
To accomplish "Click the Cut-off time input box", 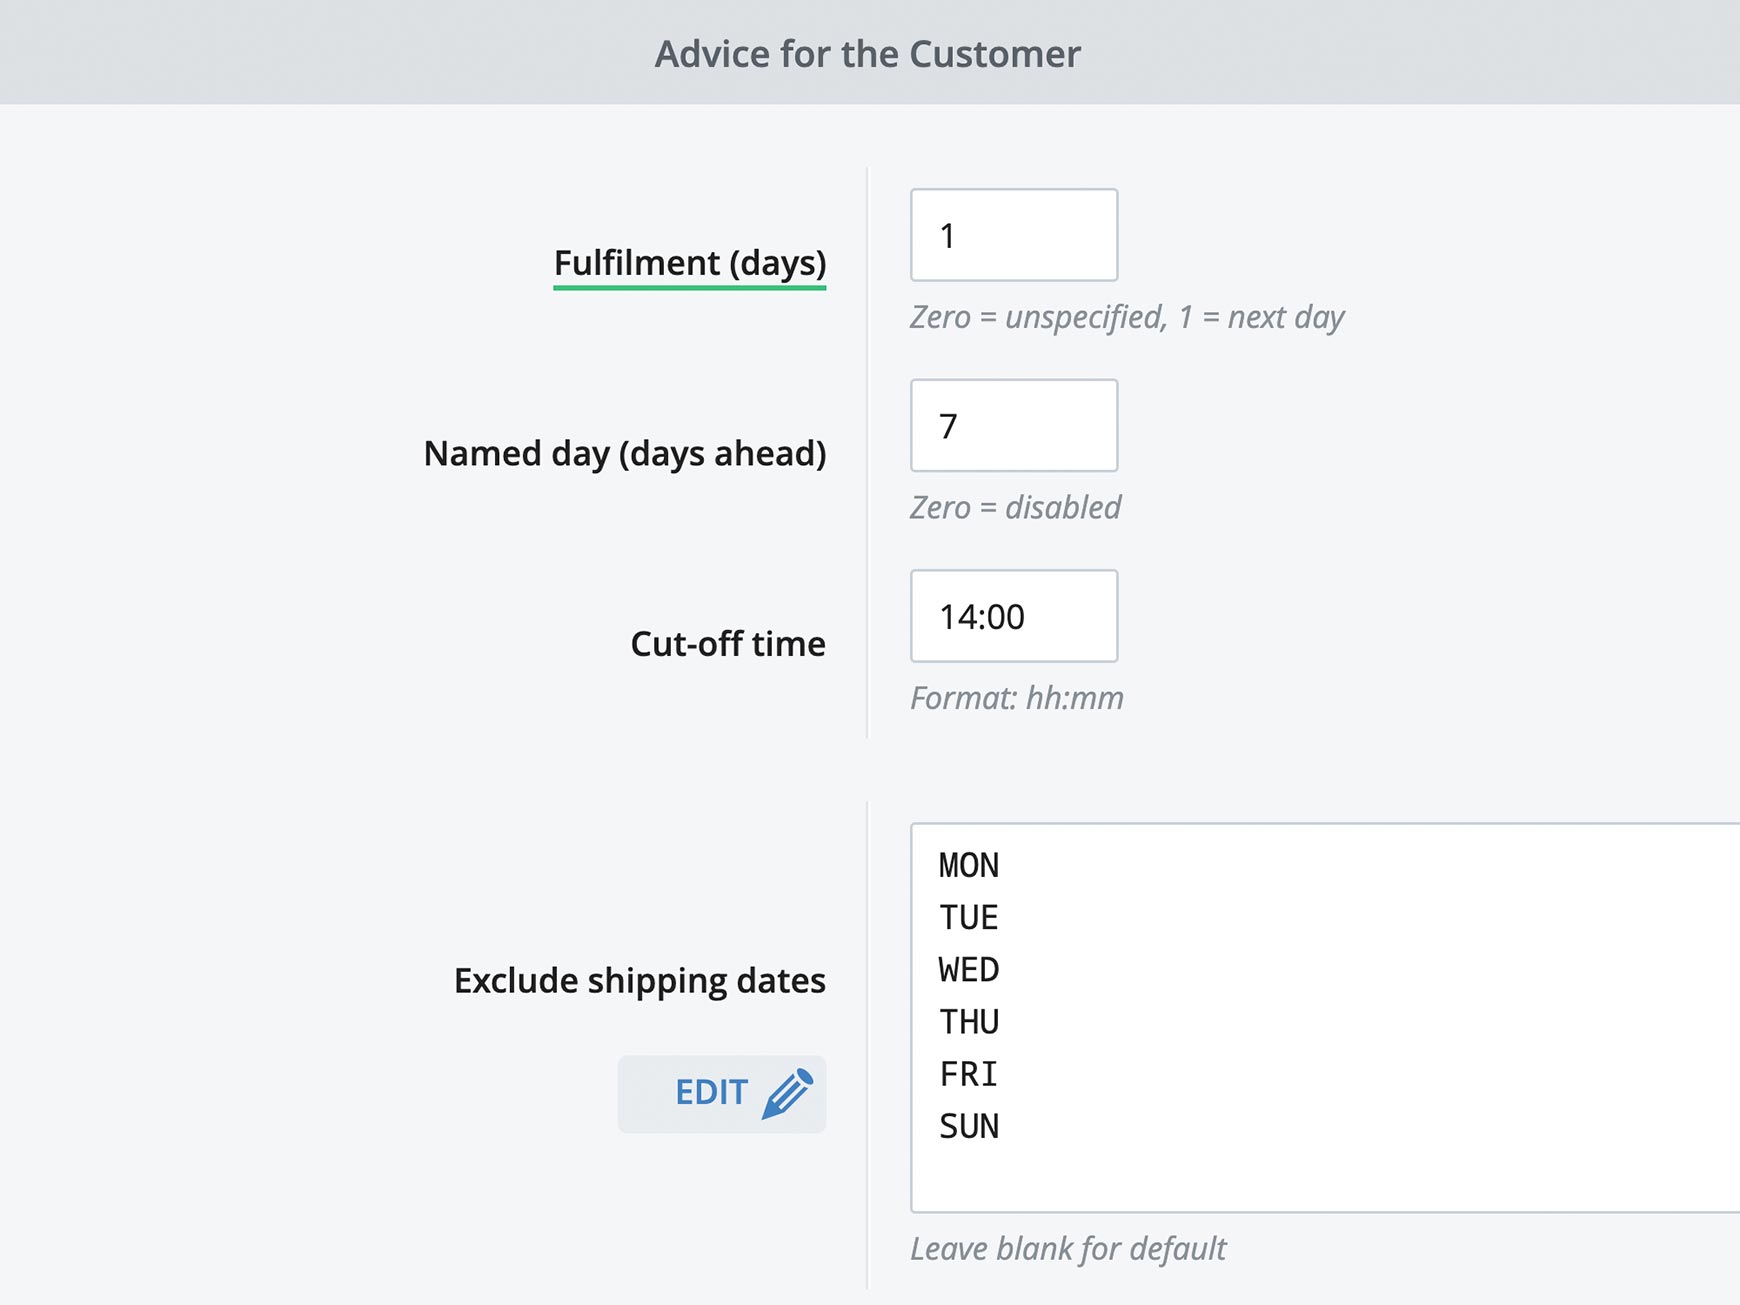I will tap(1014, 616).
